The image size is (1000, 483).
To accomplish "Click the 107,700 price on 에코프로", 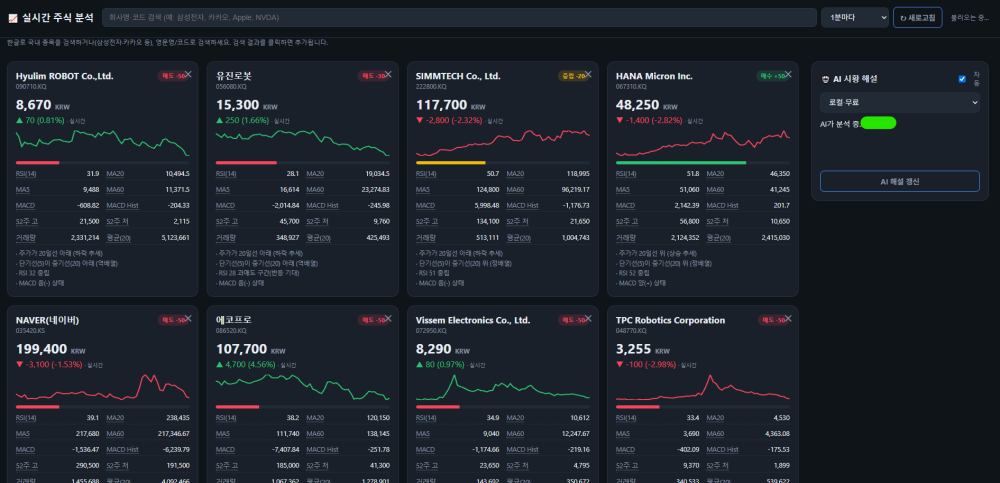I will 242,349.
